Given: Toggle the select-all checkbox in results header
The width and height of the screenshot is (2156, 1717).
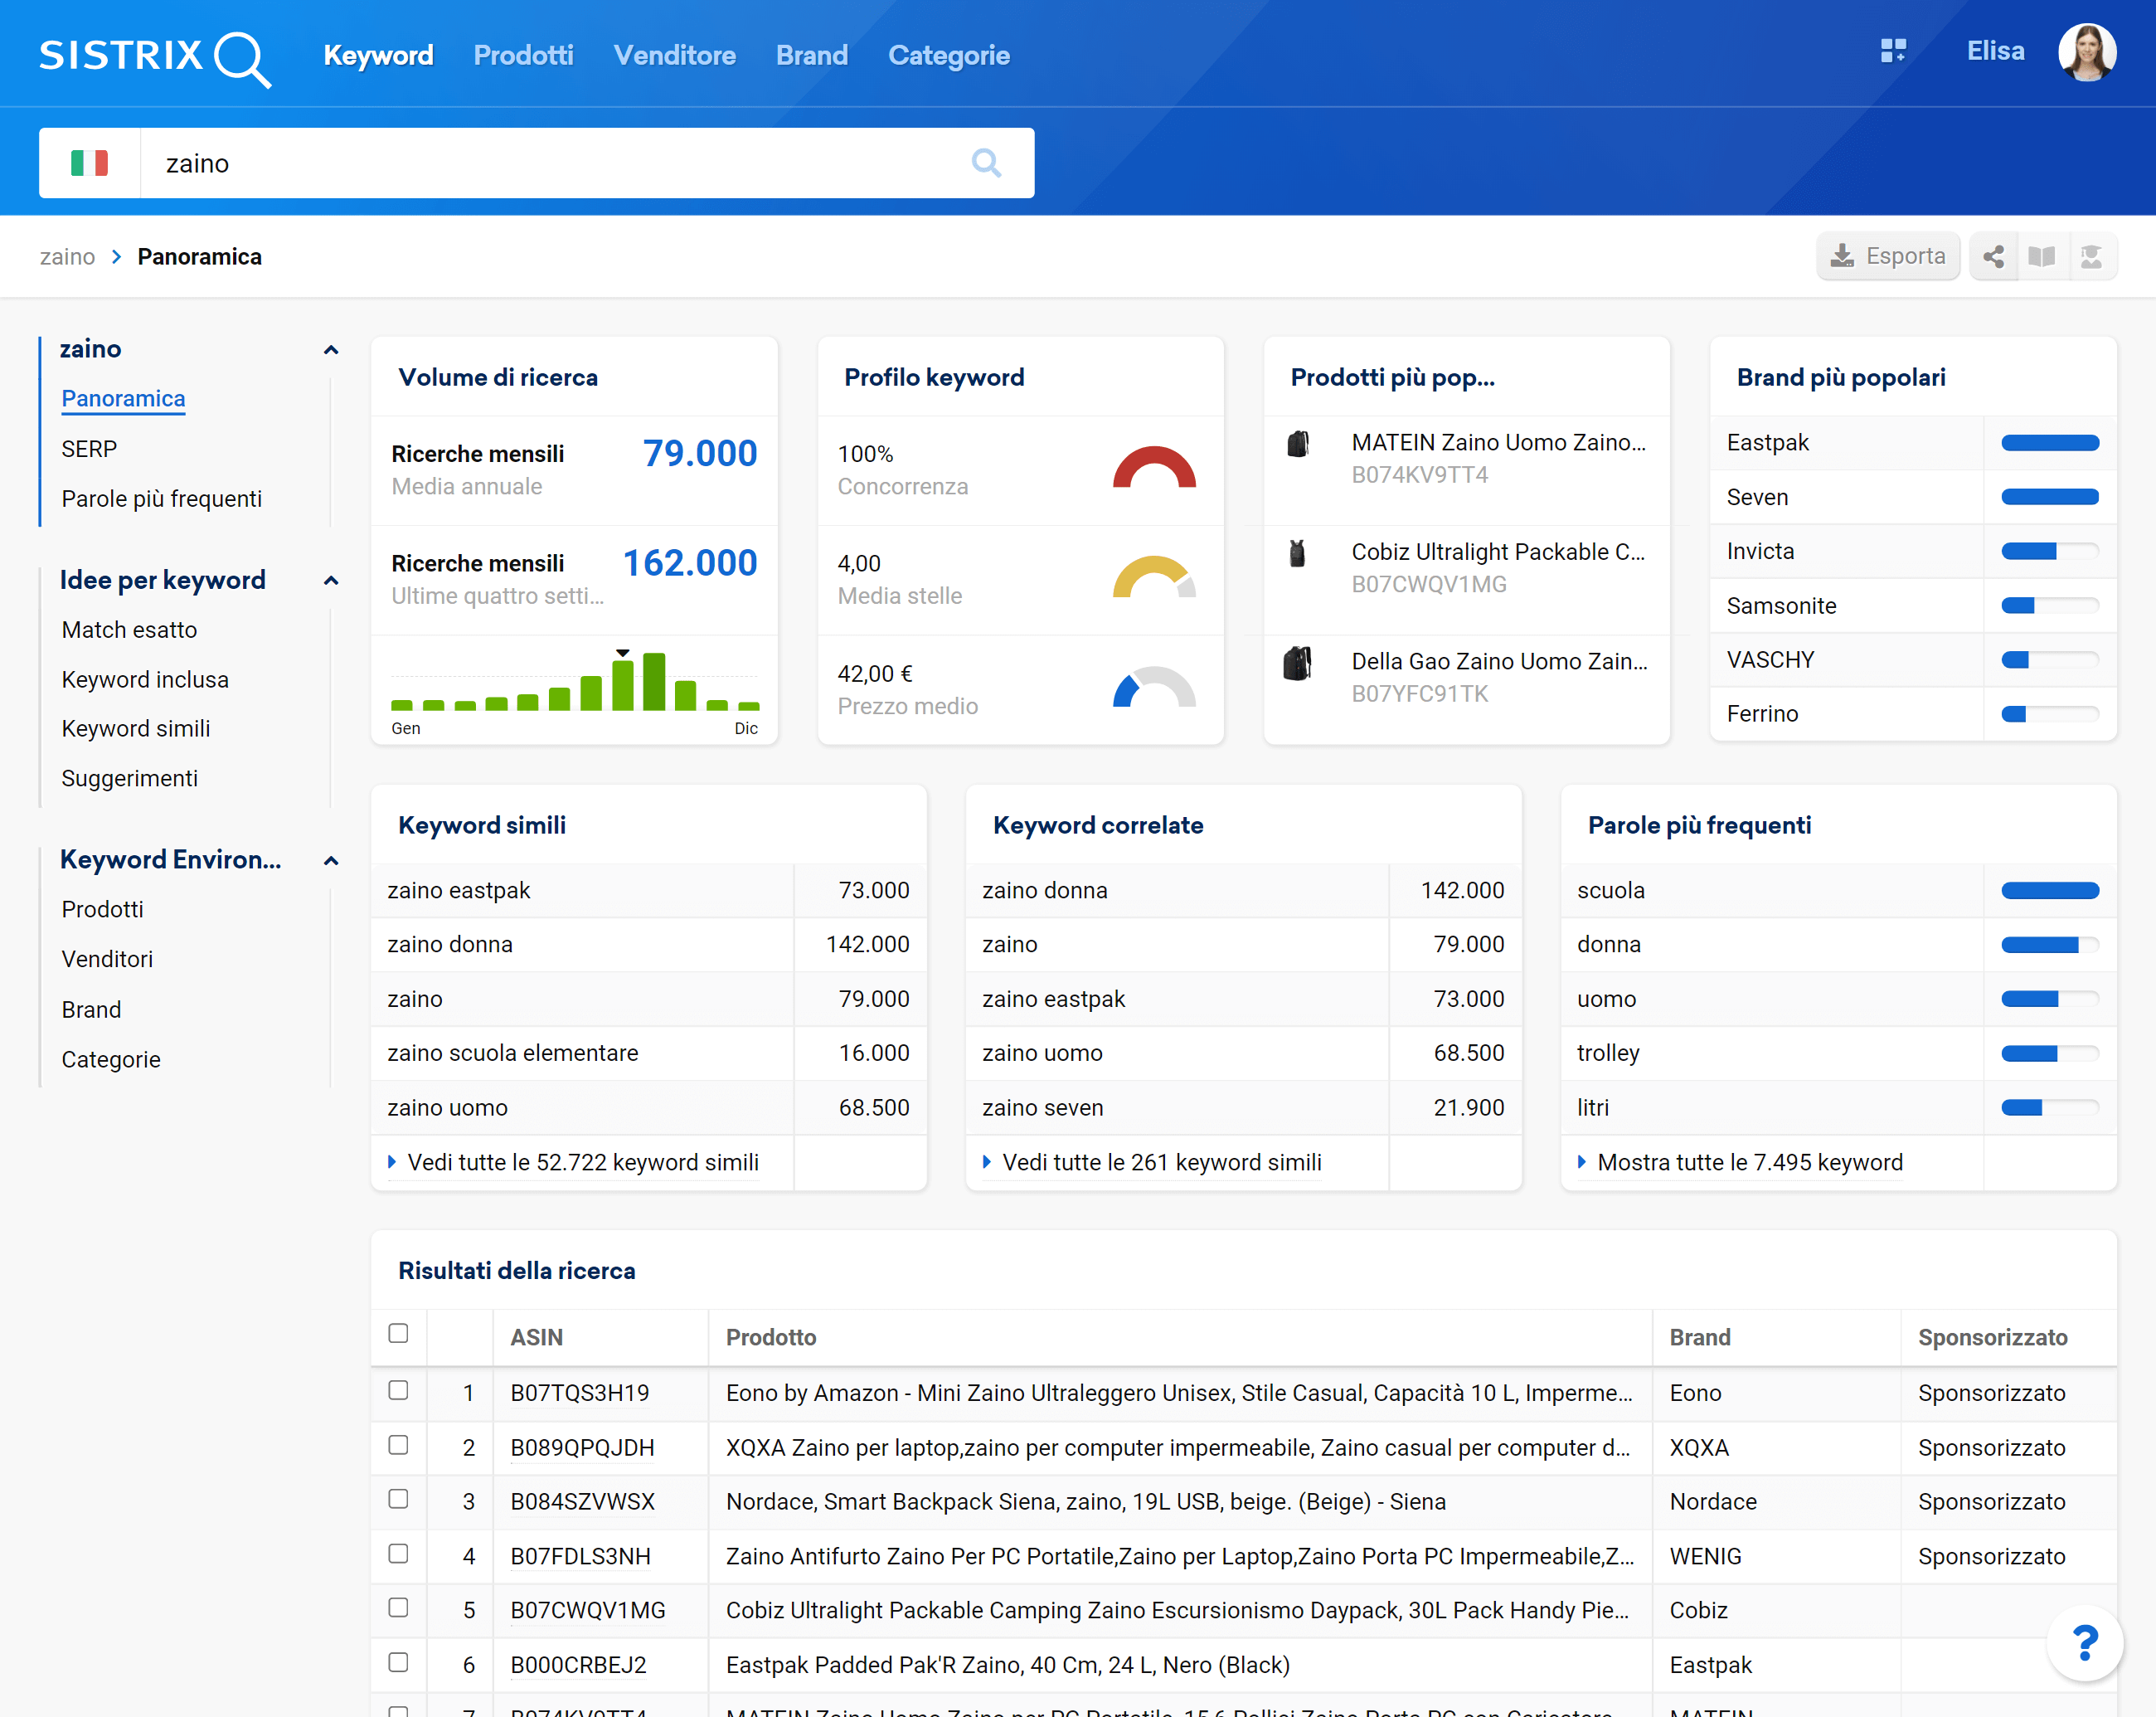Looking at the screenshot, I should click(398, 1334).
